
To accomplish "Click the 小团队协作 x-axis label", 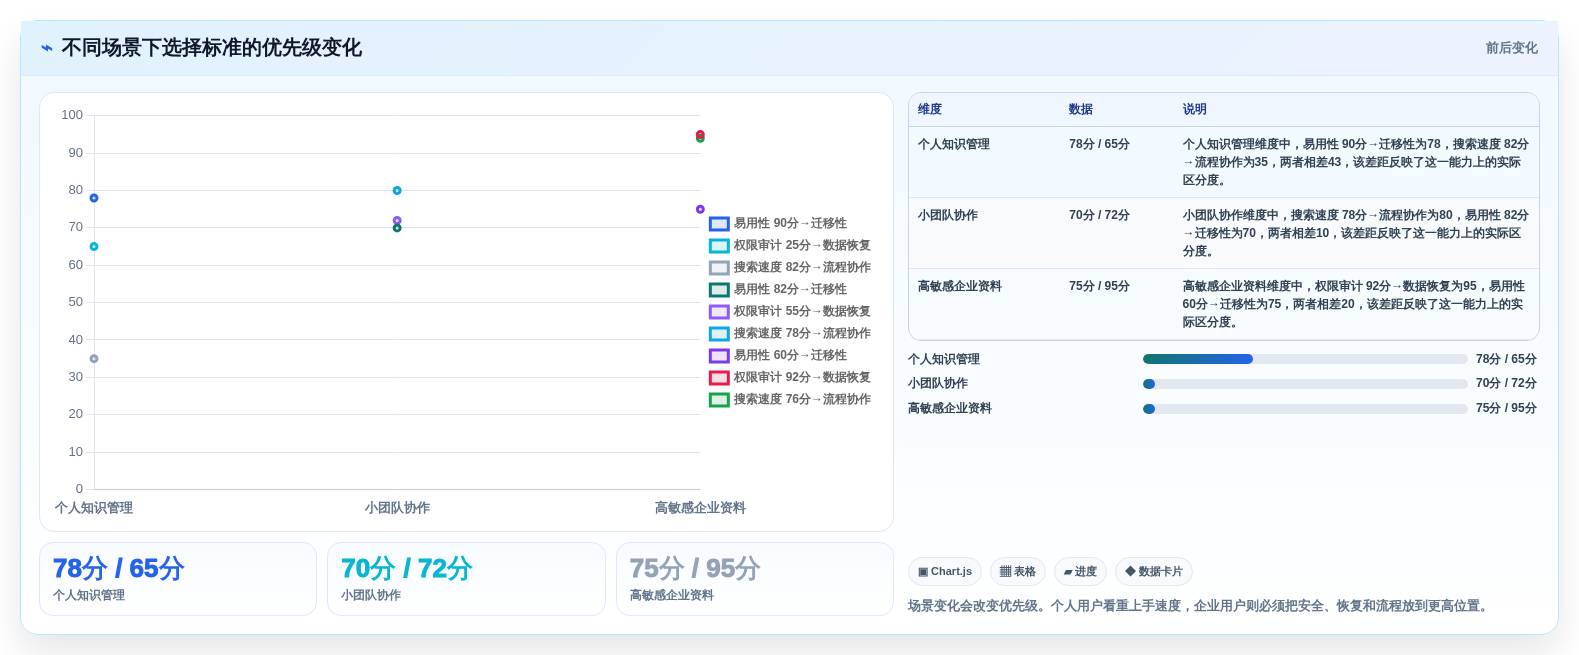I will pos(397,508).
